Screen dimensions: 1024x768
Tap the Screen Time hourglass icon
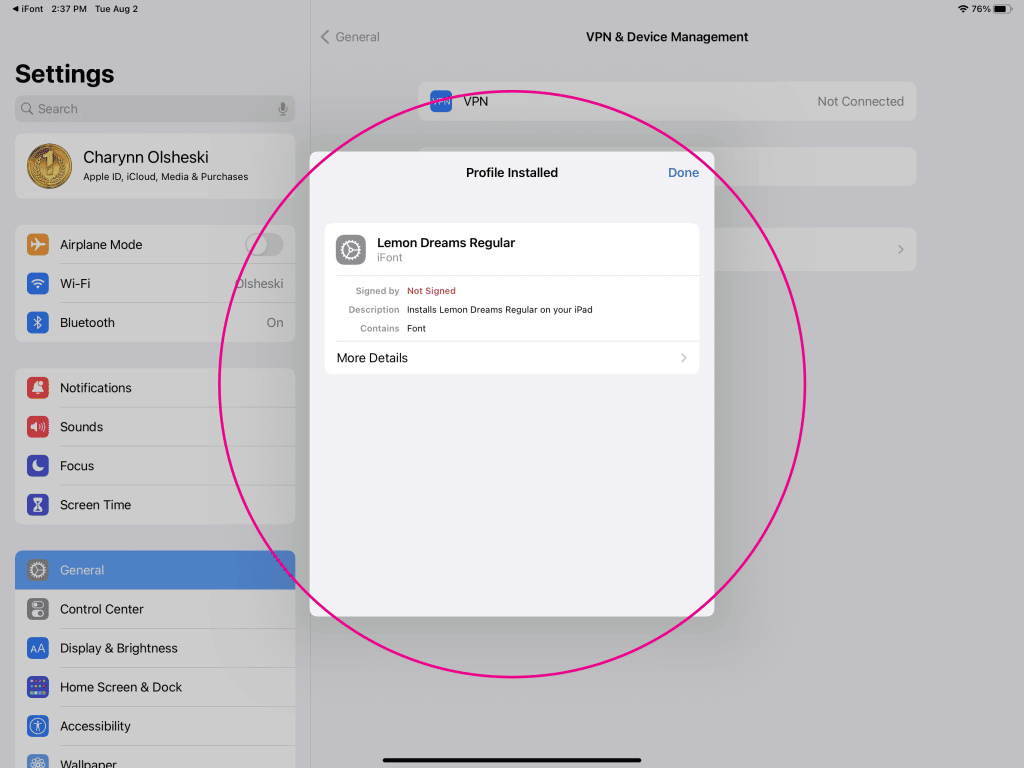(38, 505)
